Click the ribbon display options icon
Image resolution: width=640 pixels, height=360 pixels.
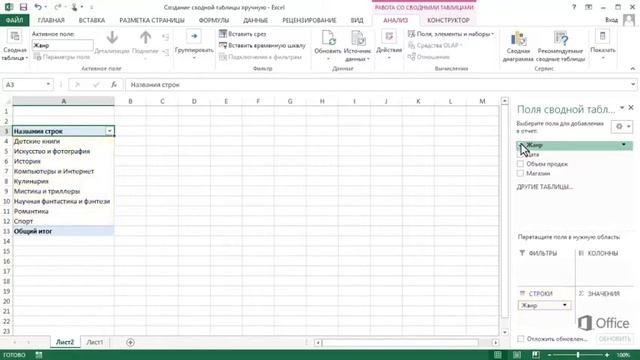[x=589, y=7]
